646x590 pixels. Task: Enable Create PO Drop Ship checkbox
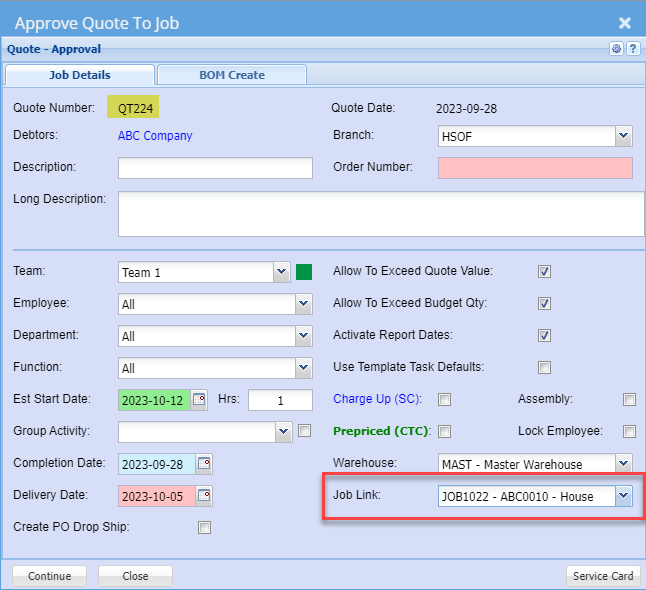tap(204, 527)
